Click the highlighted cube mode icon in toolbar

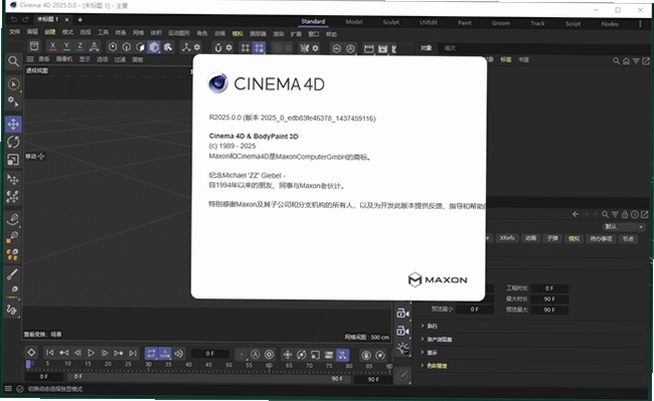click(x=154, y=47)
